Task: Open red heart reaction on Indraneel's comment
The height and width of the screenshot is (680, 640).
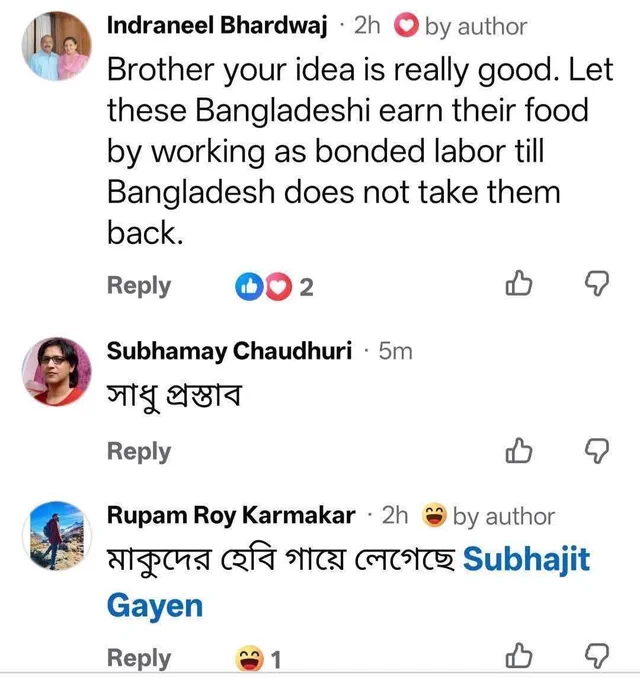Action: (278, 287)
